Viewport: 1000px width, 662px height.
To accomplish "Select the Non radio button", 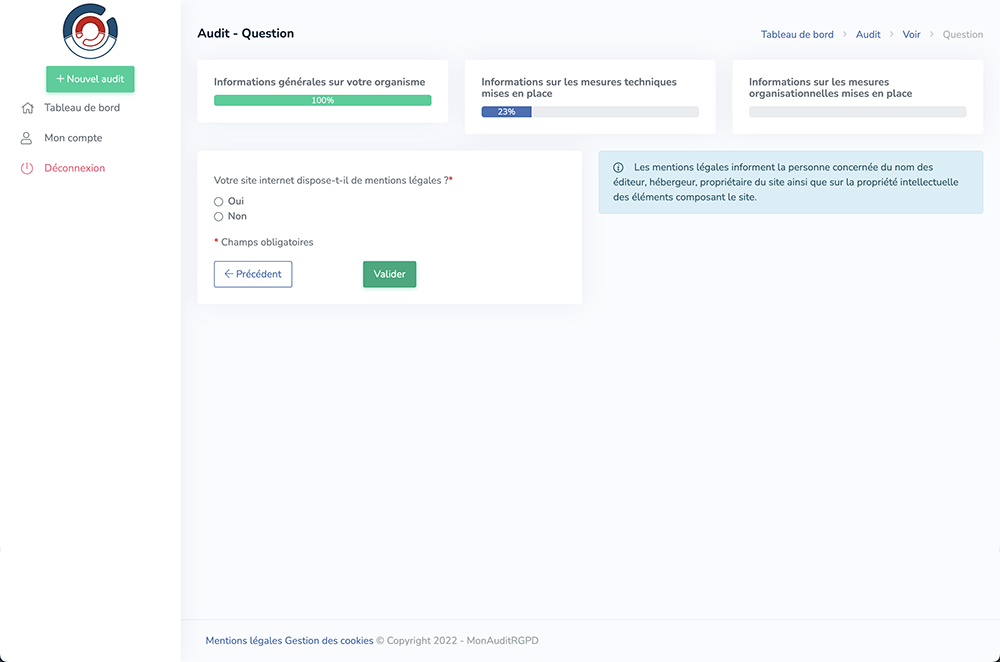I will [x=219, y=216].
